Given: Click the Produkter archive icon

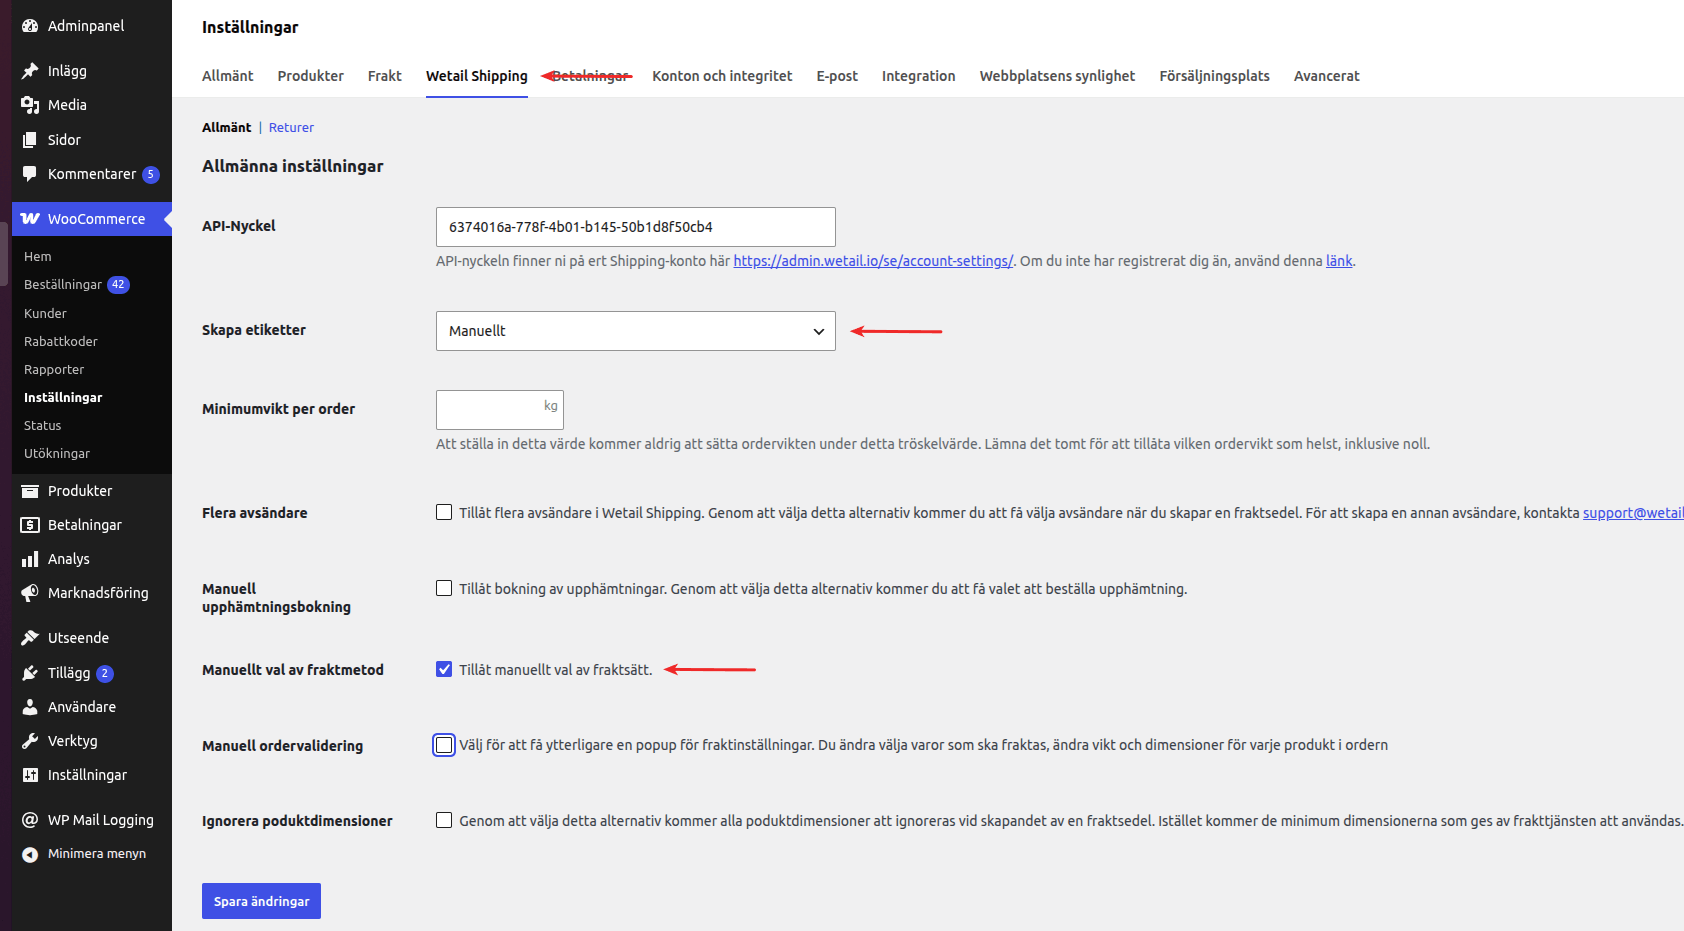Looking at the screenshot, I should pos(30,491).
